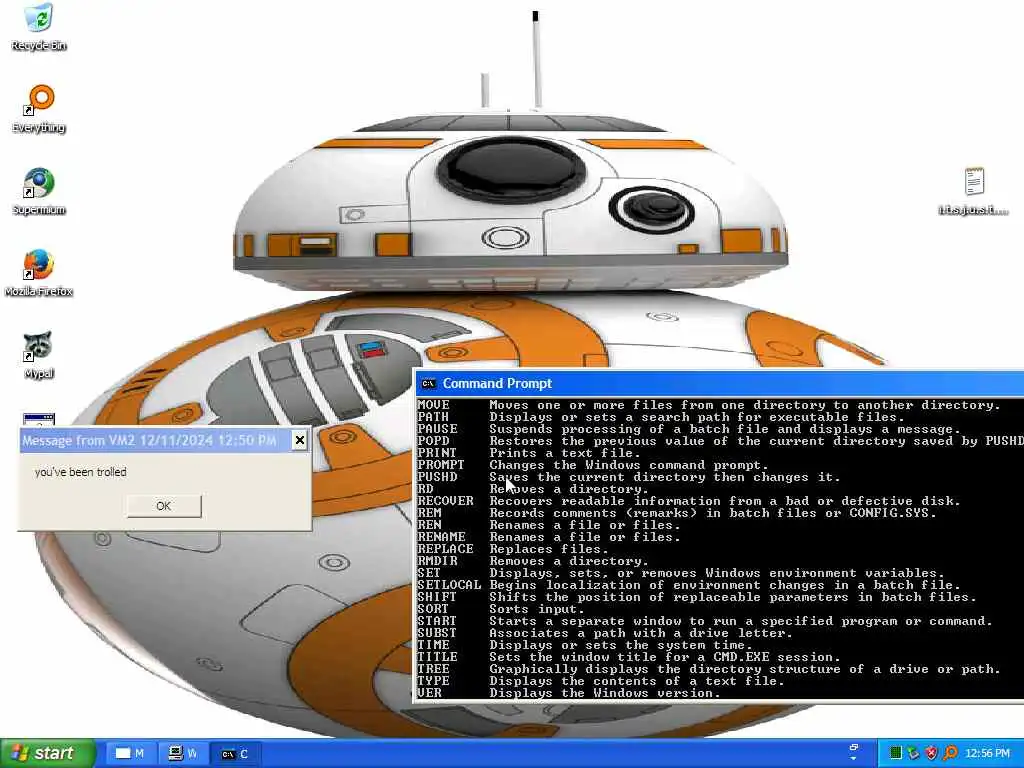The height and width of the screenshot is (768, 1024).
Task: Click the START command line in Command Prompt
Action: [x=705, y=621]
